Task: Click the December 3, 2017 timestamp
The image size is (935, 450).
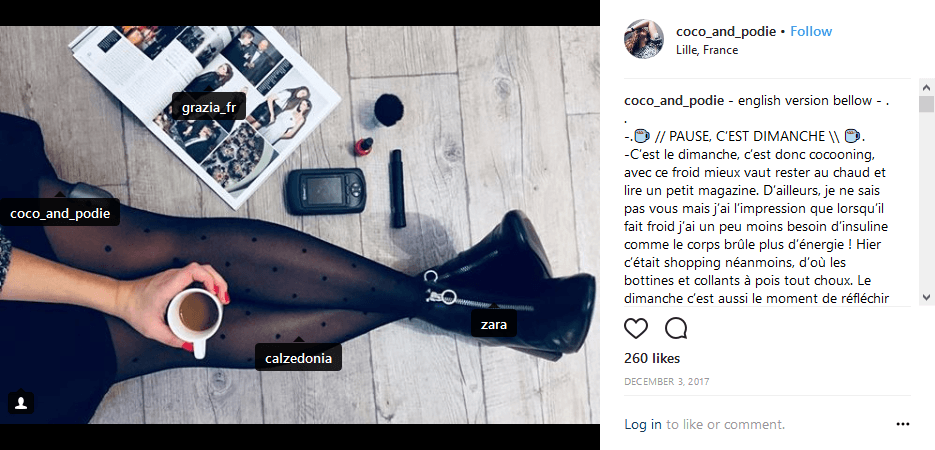Action: pos(667,381)
